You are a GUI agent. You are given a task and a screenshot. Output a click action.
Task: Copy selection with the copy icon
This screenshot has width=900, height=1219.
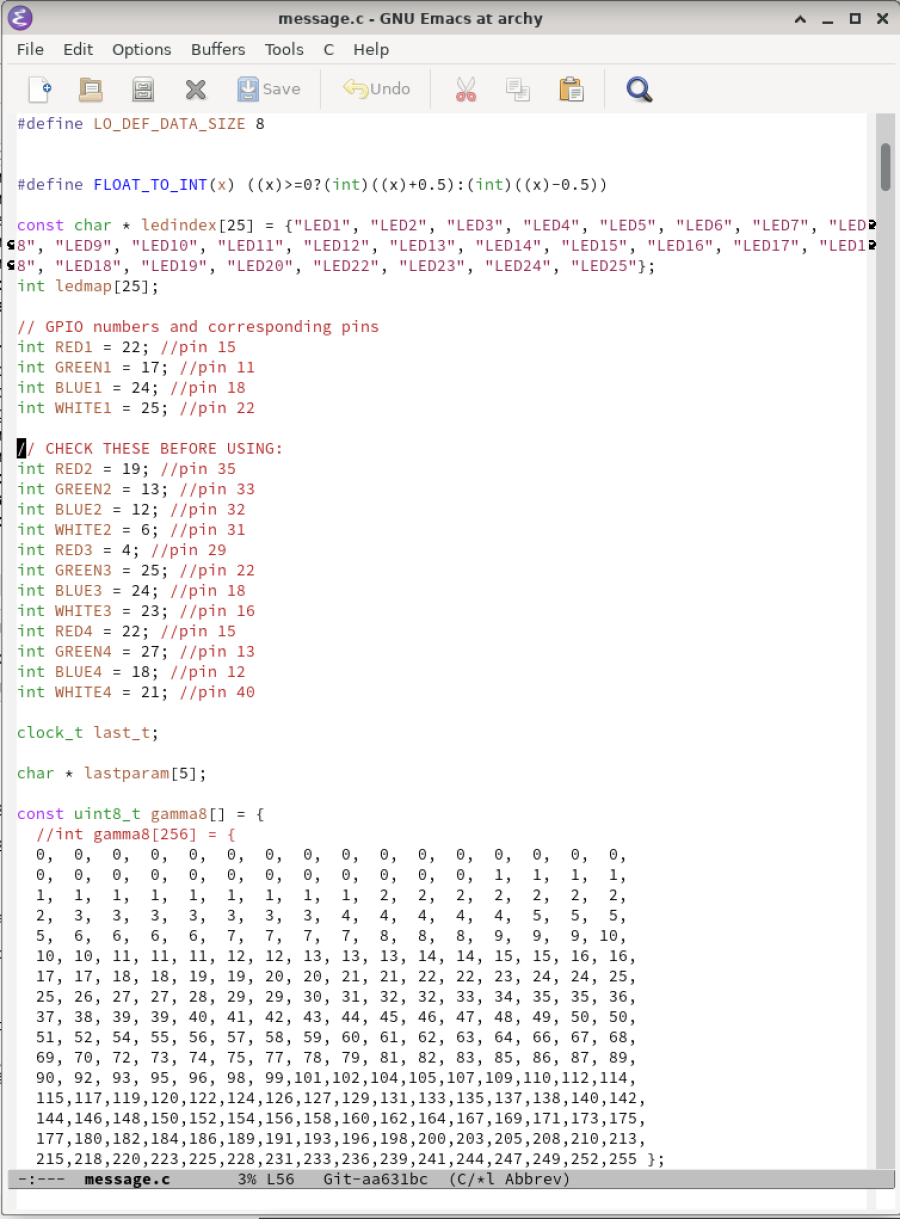(518, 89)
